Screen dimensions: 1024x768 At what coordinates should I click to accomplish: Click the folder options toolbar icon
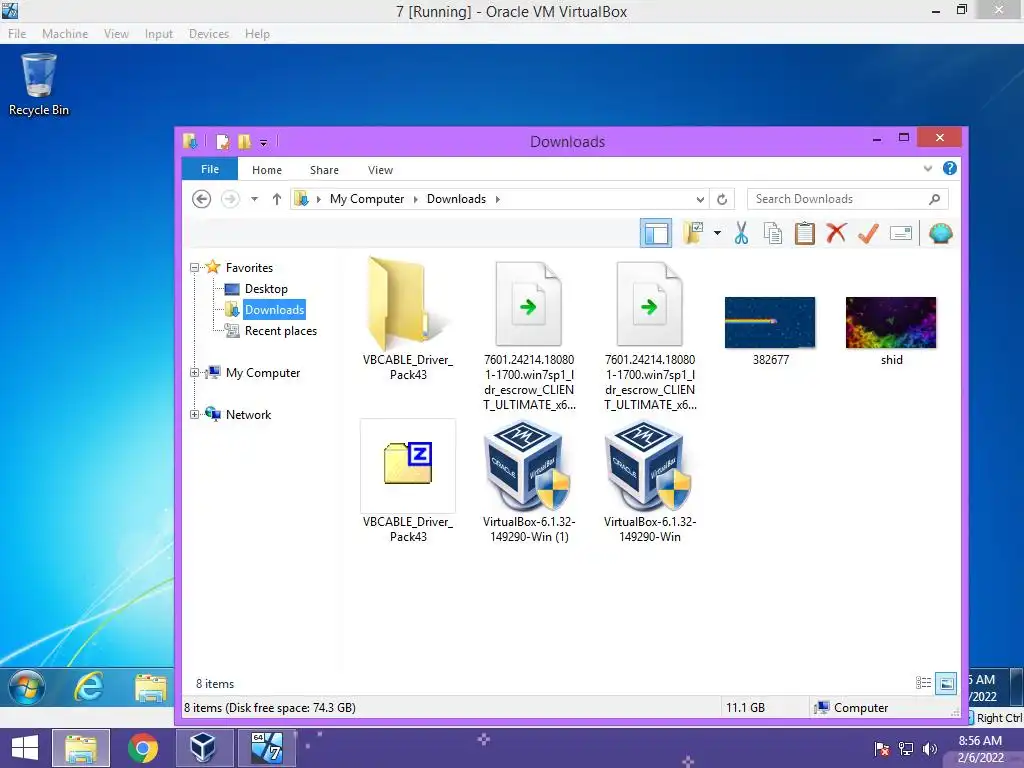tap(694, 233)
